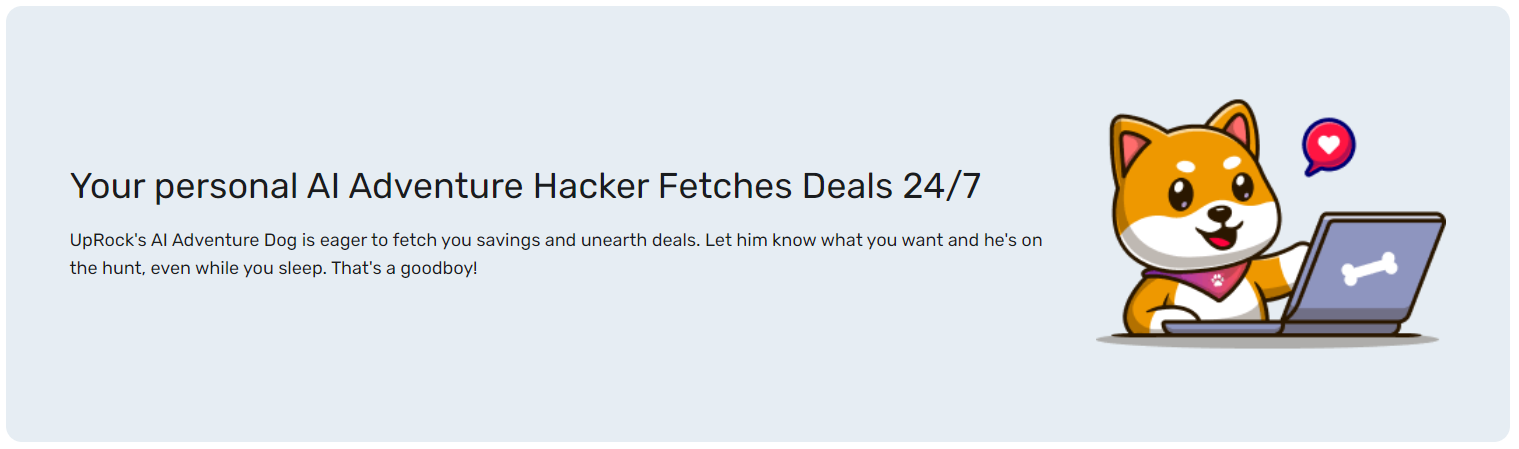Click the paw print on the dog's bandana
1519x449 pixels.
coord(1216,282)
